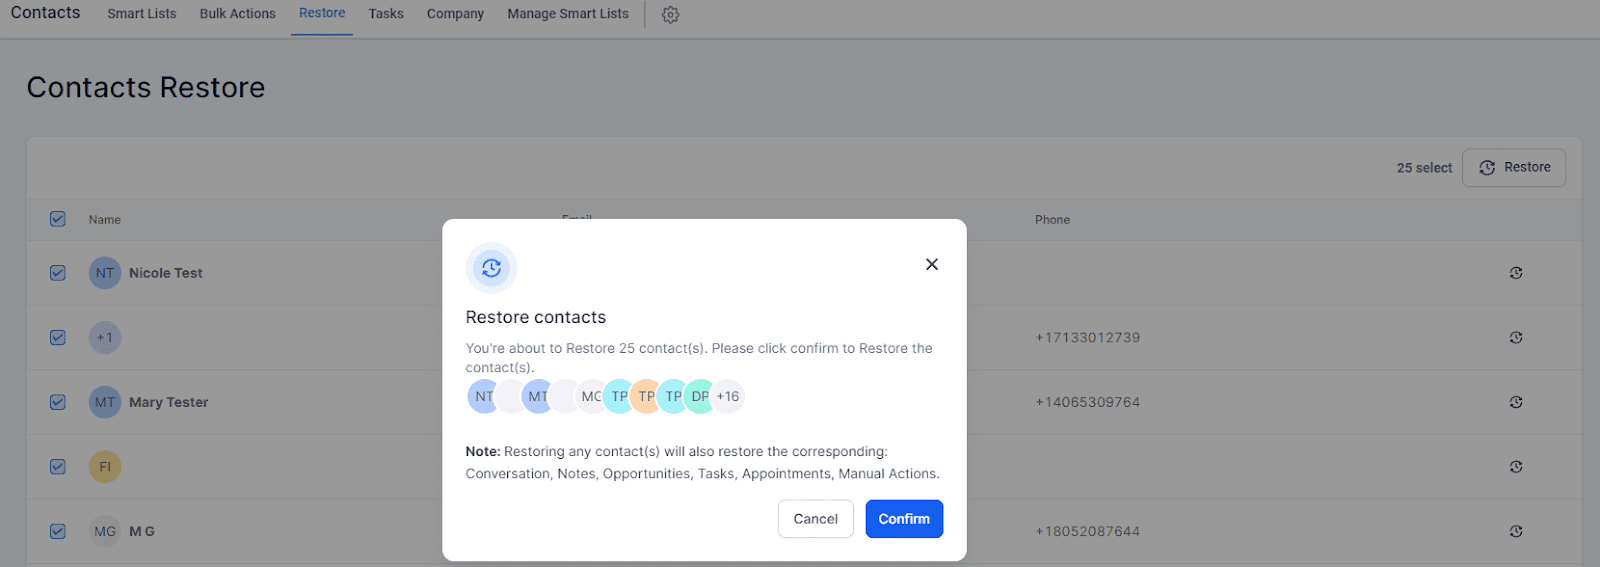The image size is (1600, 567).
Task: Confirm restoring the 25 contacts
Action: (x=903, y=519)
